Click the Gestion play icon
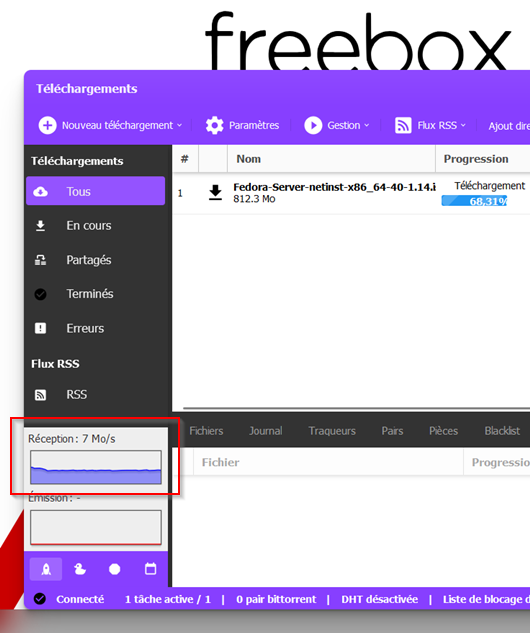This screenshot has height=633, width=530. click(313, 126)
